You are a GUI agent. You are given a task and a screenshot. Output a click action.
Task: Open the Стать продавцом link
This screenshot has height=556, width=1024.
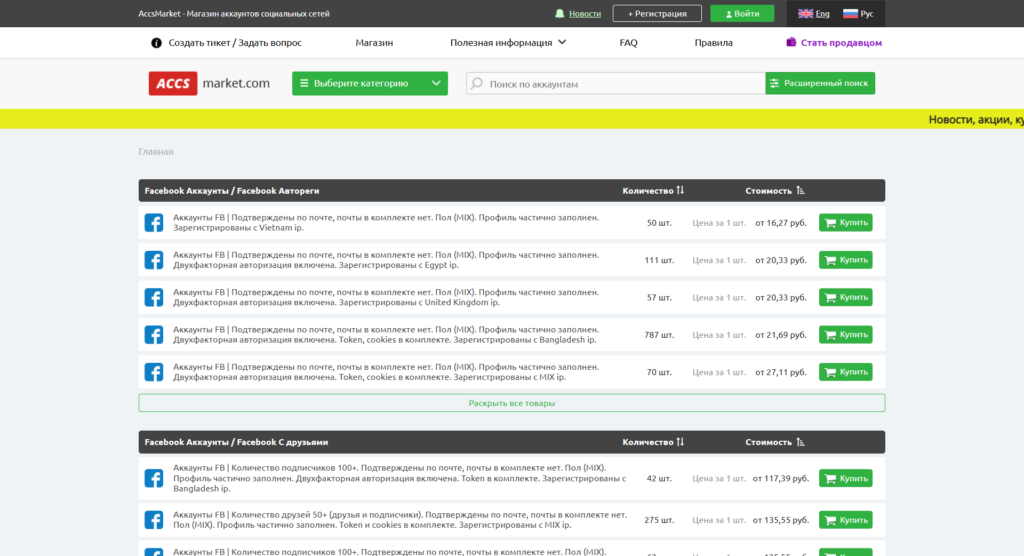(841, 42)
